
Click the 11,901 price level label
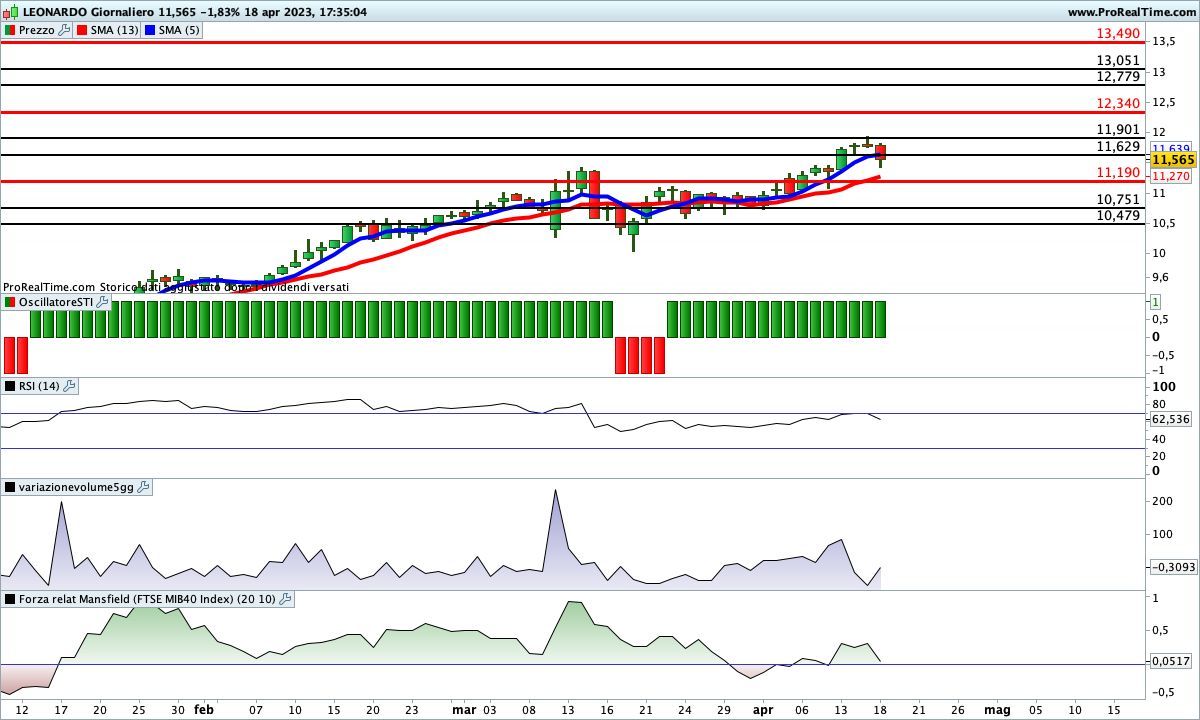click(1118, 129)
